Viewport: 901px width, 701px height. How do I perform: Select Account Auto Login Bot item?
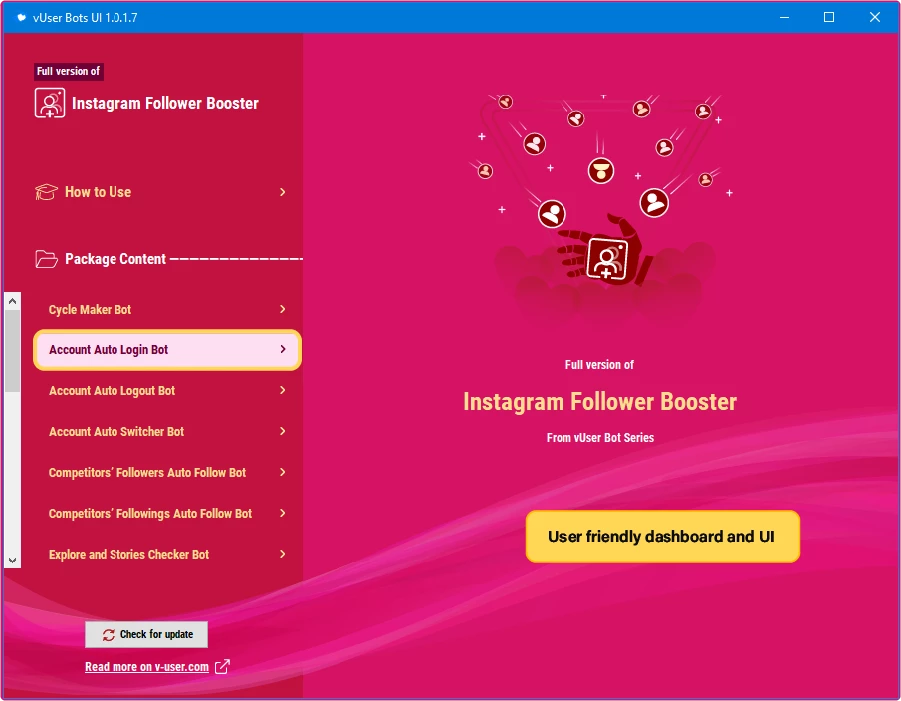coord(167,349)
